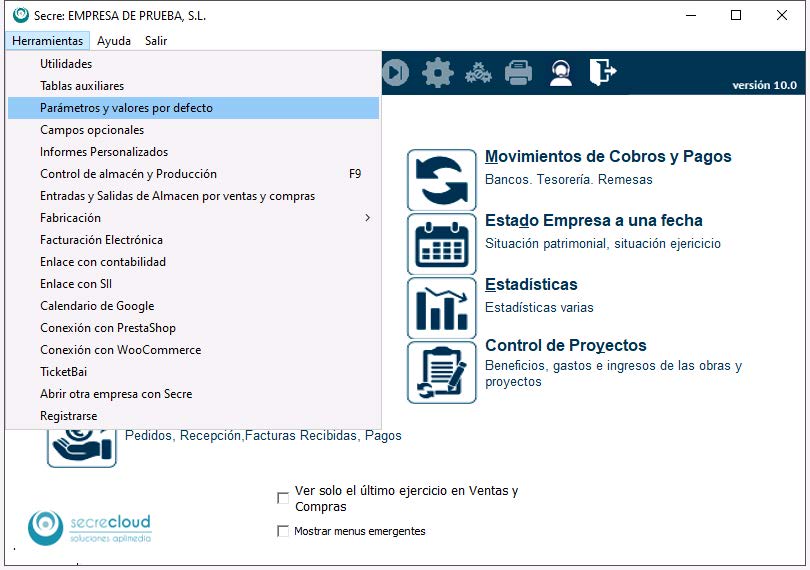This screenshot has height=570, width=810.
Task: Click the Facturación Electrónica menu entry
Action: point(101,240)
